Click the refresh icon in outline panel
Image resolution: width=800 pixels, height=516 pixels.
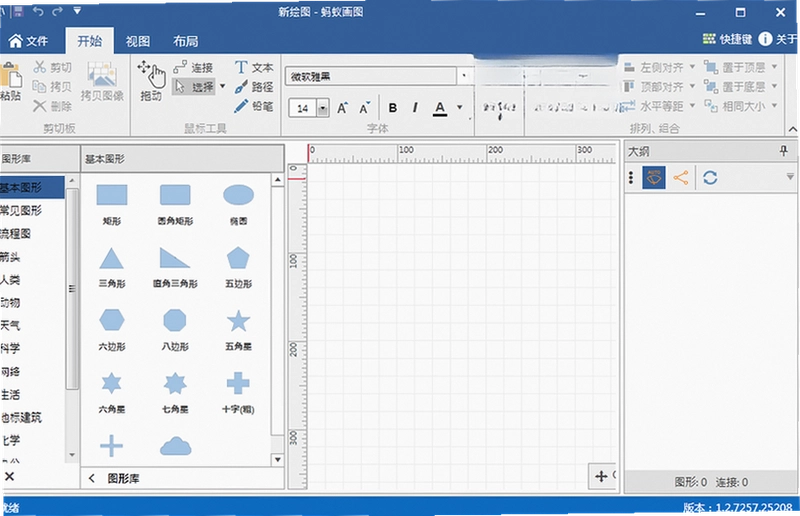pos(710,178)
